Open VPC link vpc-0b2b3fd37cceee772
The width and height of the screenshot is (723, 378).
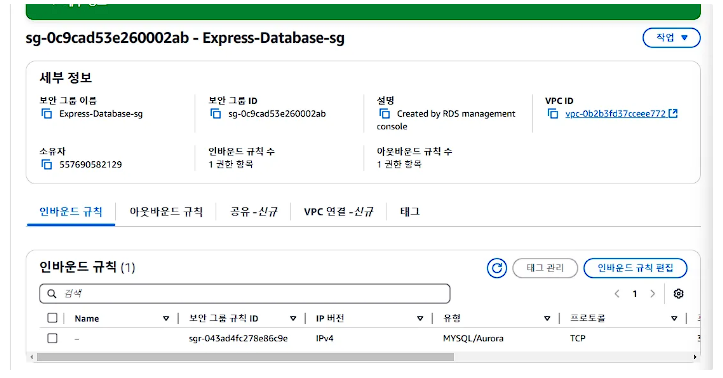(616, 113)
